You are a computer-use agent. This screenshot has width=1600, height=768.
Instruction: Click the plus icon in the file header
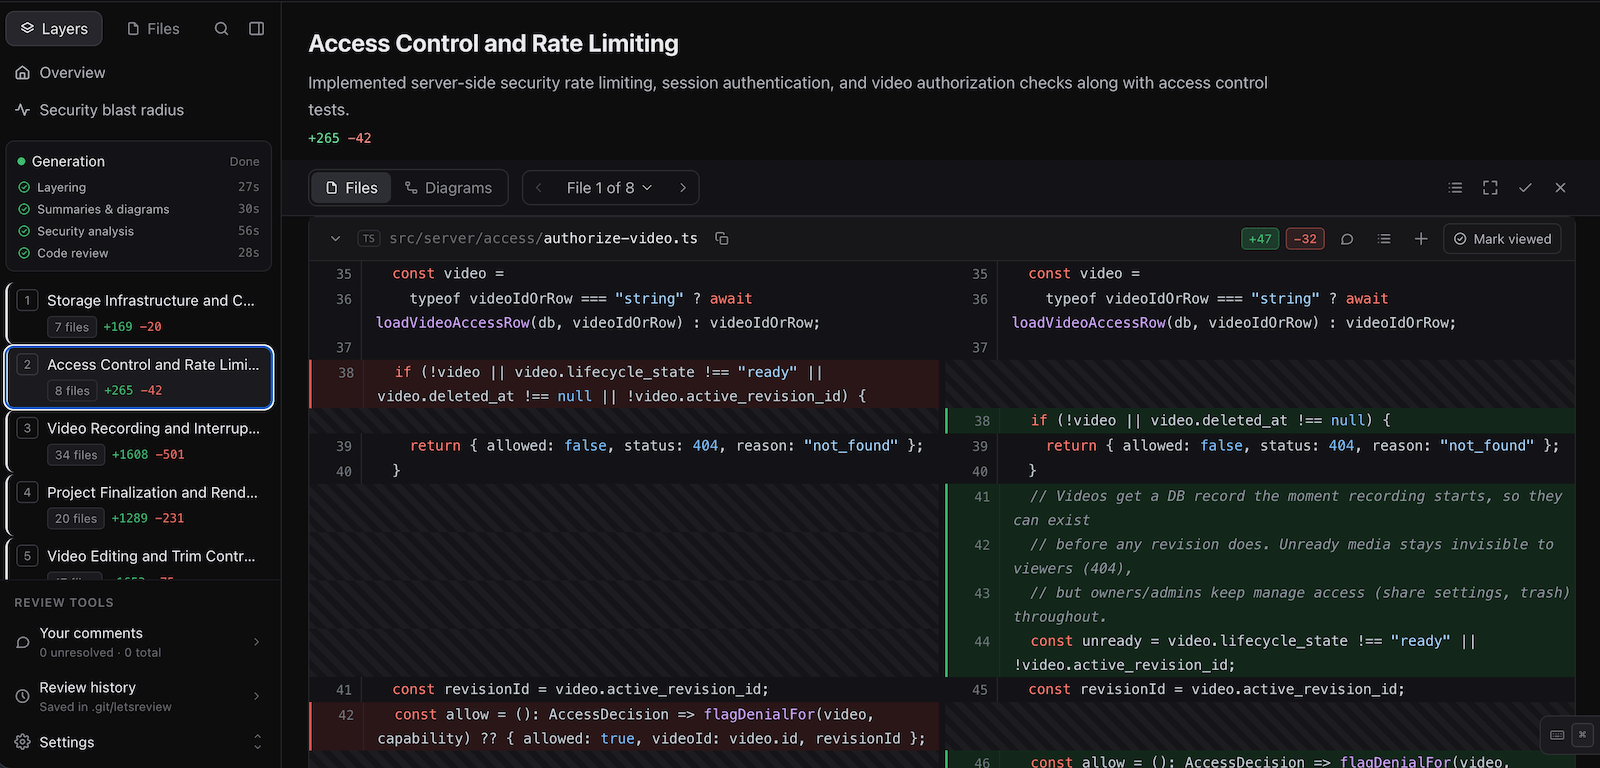point(1421,239)
